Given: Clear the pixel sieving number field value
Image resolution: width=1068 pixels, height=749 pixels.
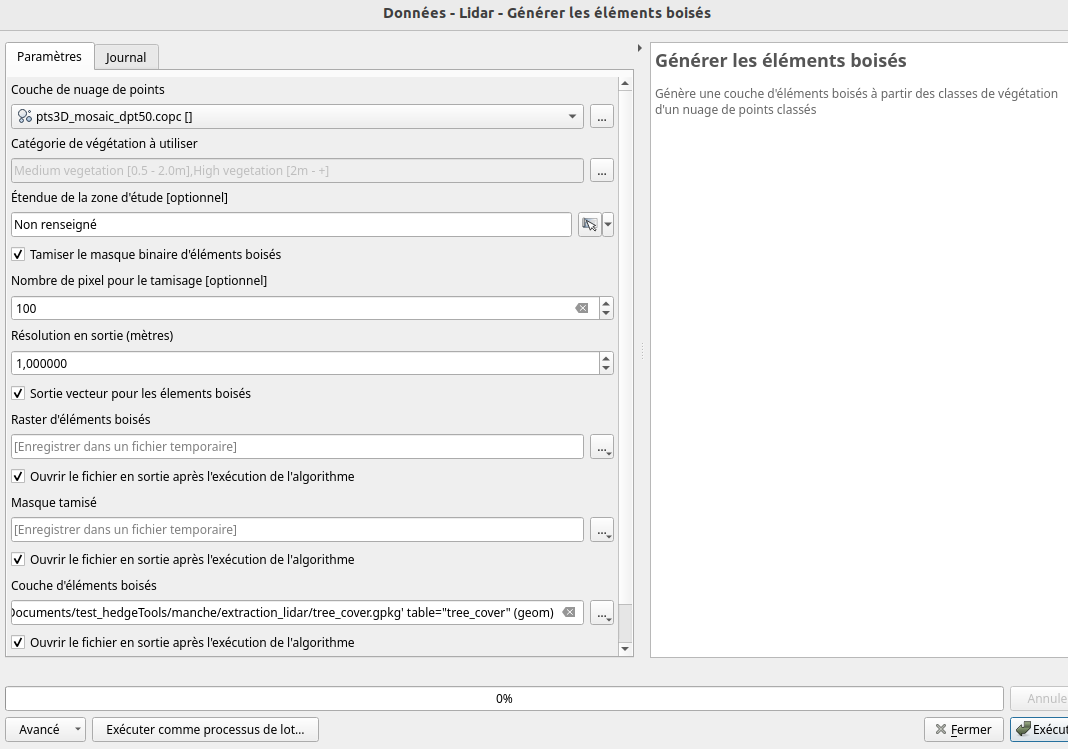Looking at the screenshot, I should click(x=581, y=309).
